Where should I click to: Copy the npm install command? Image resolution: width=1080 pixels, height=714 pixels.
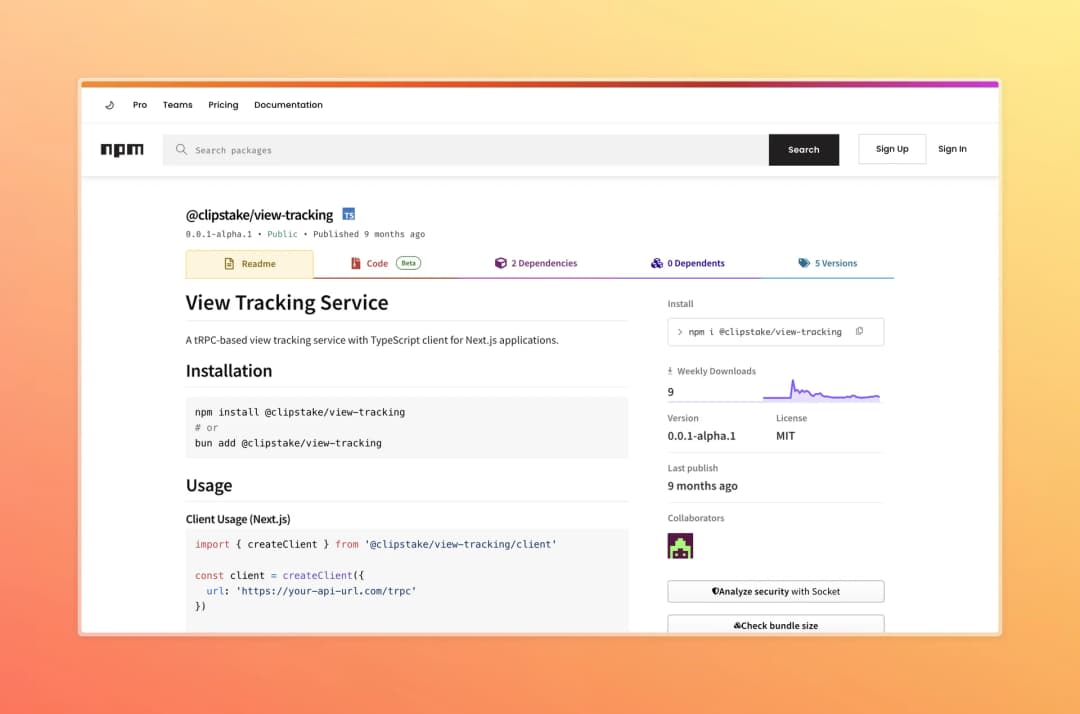coord(860,331)
